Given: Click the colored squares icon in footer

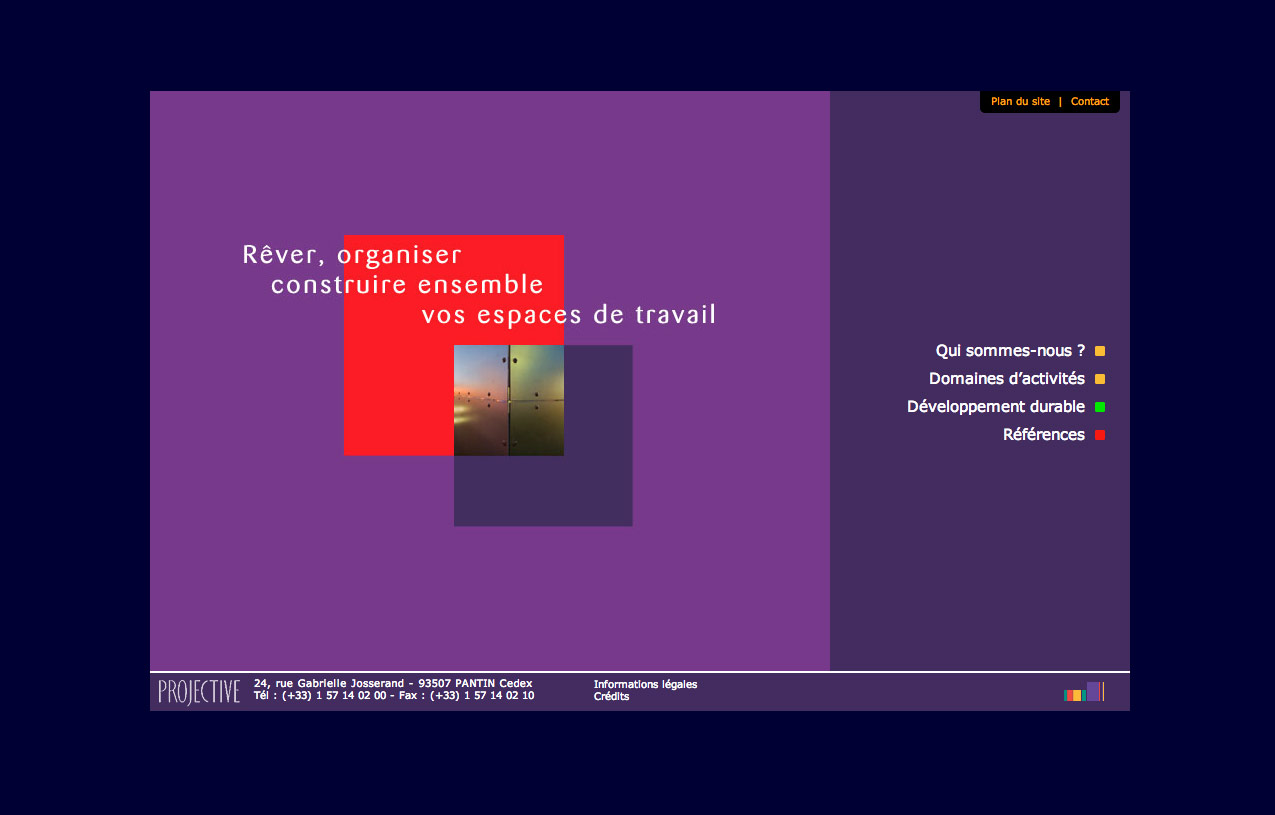Looking at the screenshot, I should pyautogui.click(x=1084, y=692).
